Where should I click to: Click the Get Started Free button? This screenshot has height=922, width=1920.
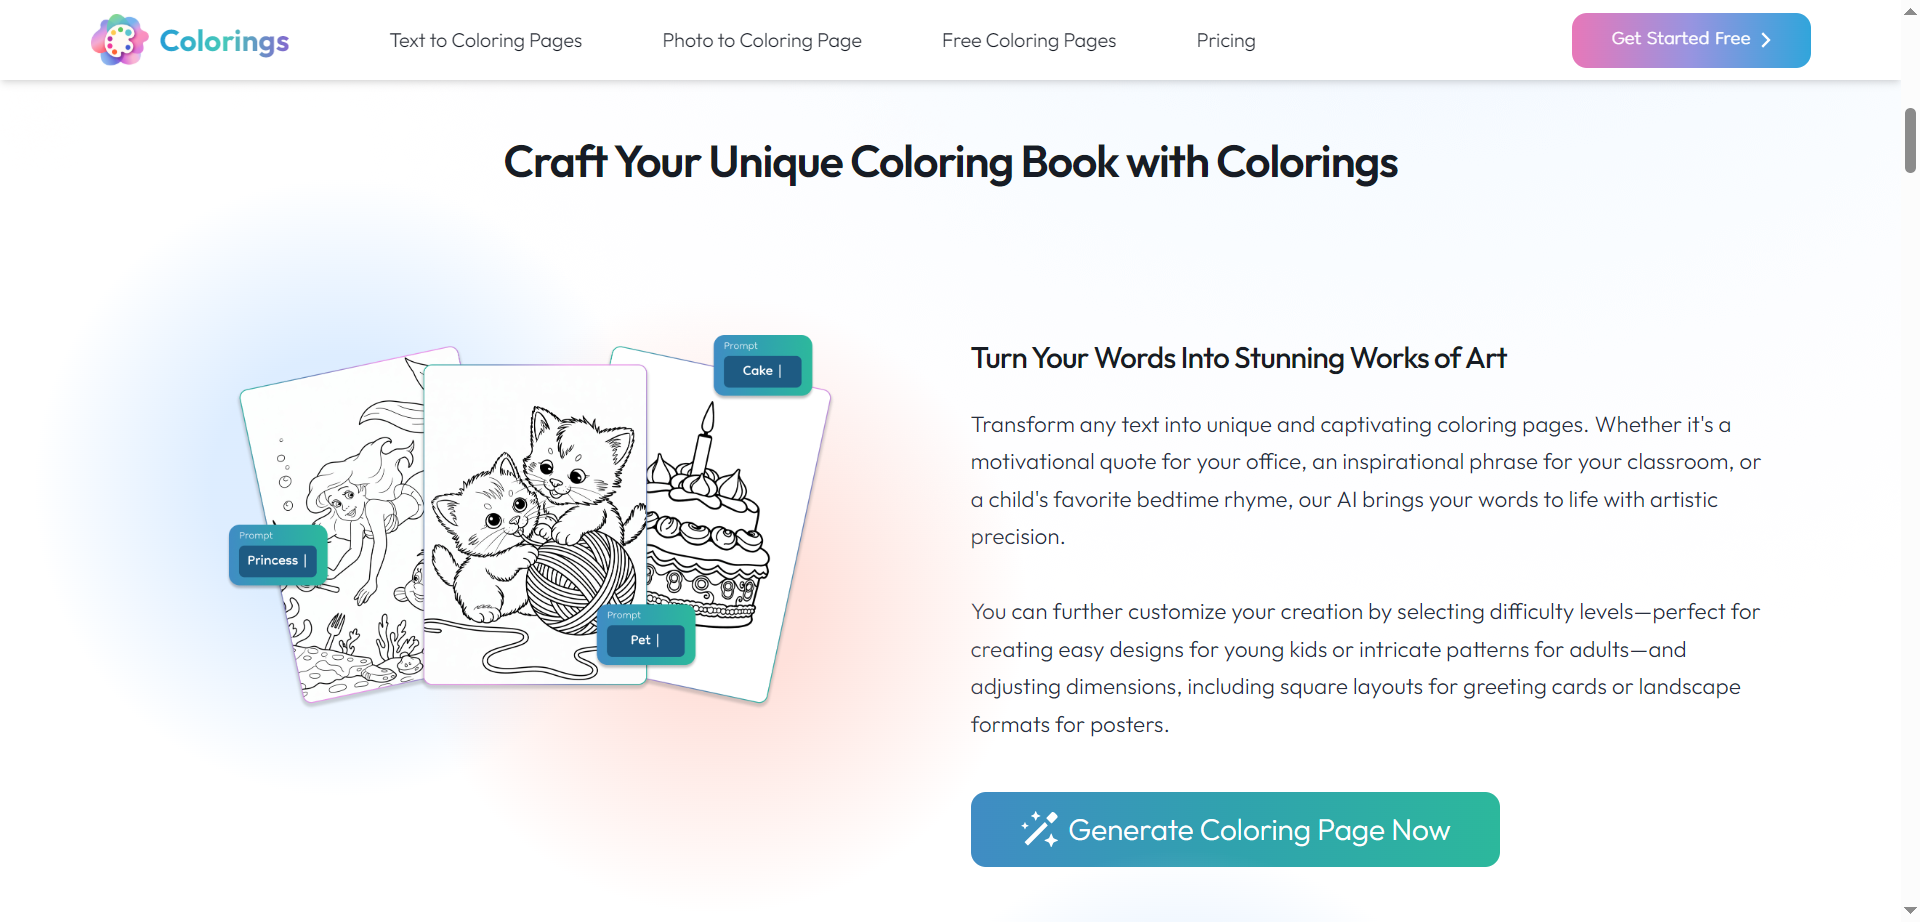pos(1691,40)
